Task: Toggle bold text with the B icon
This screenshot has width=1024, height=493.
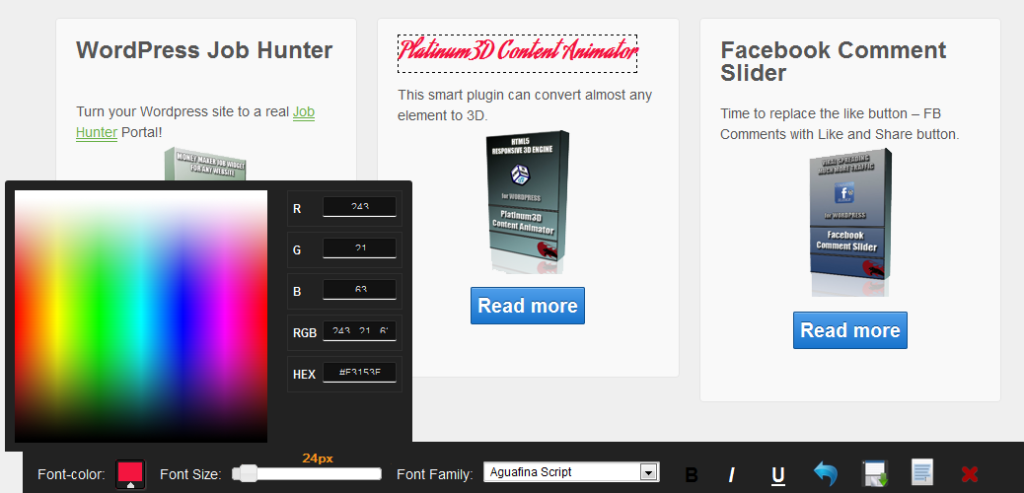Action: pos(692,475)
